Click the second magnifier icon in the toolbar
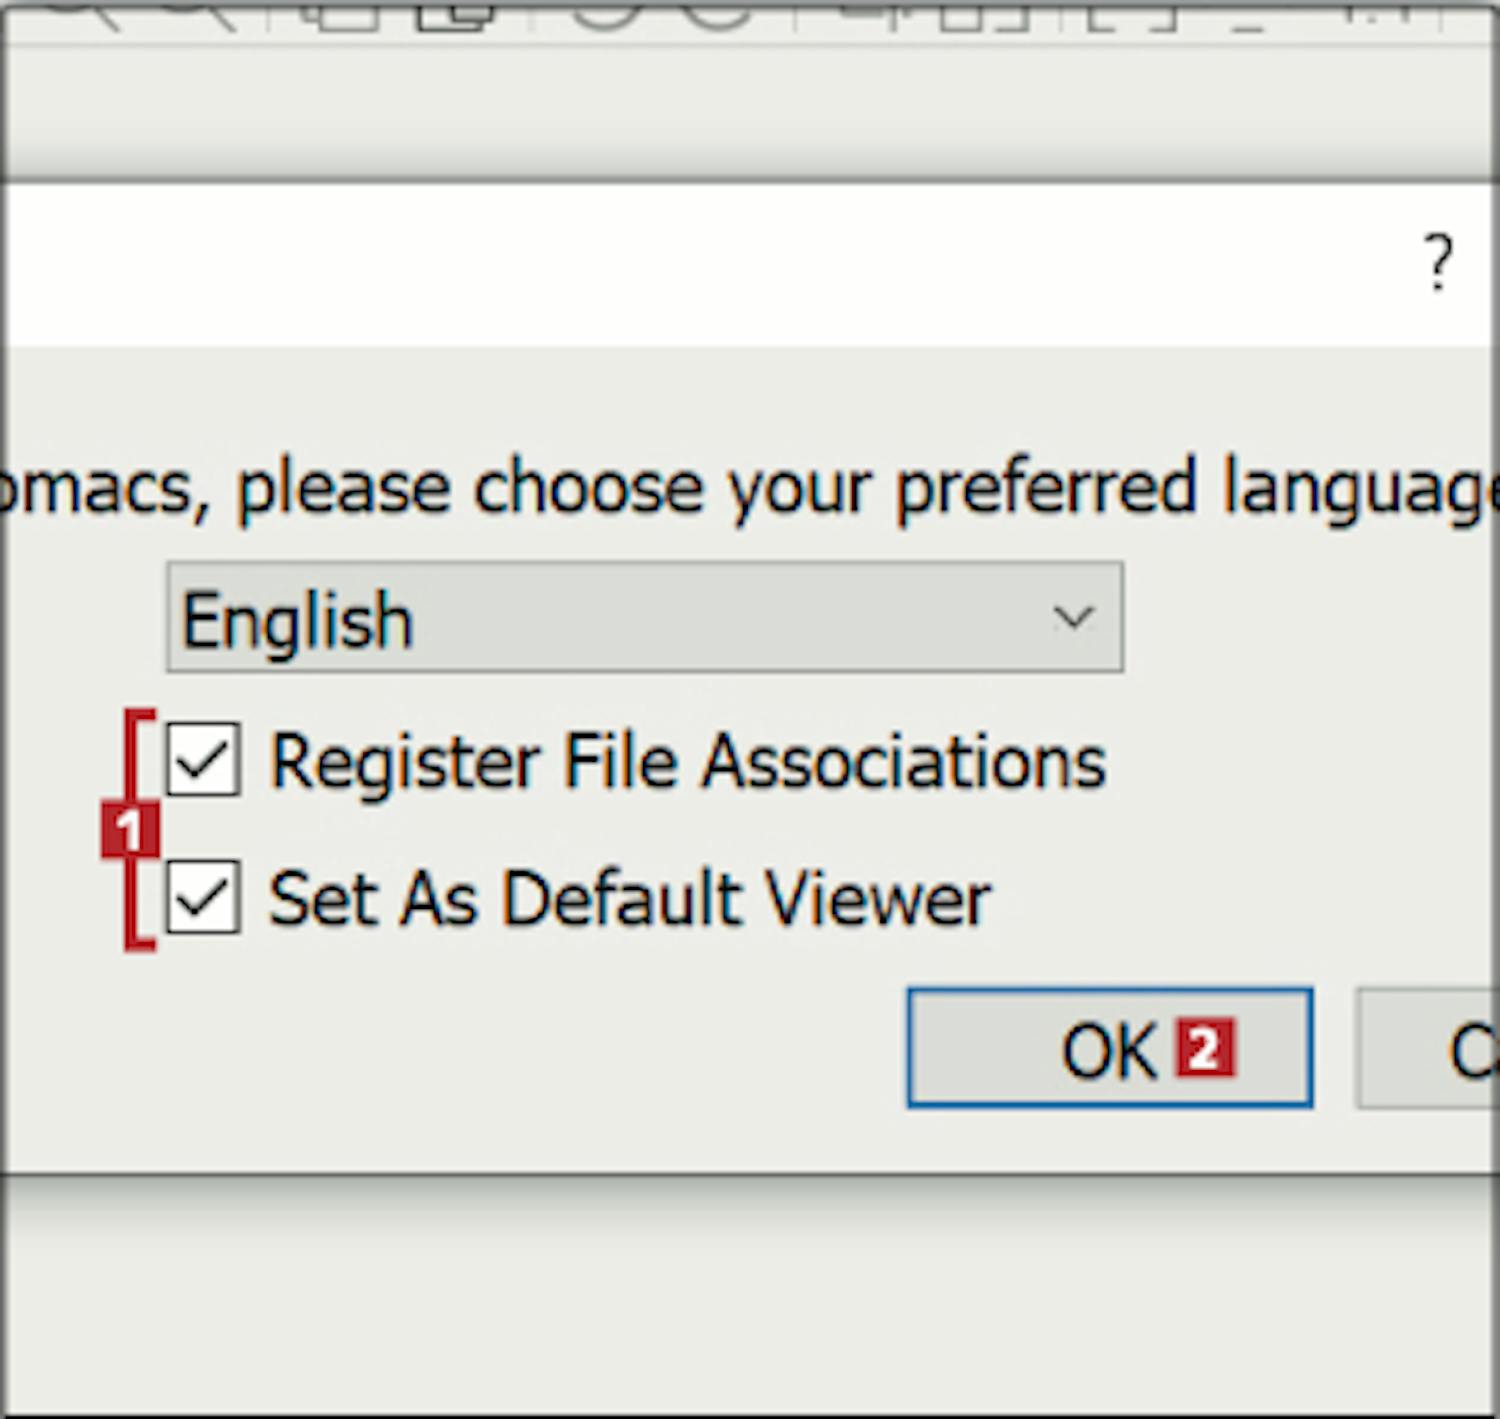The height and width of the screenshot is (1419, 1500). [200, 10]
